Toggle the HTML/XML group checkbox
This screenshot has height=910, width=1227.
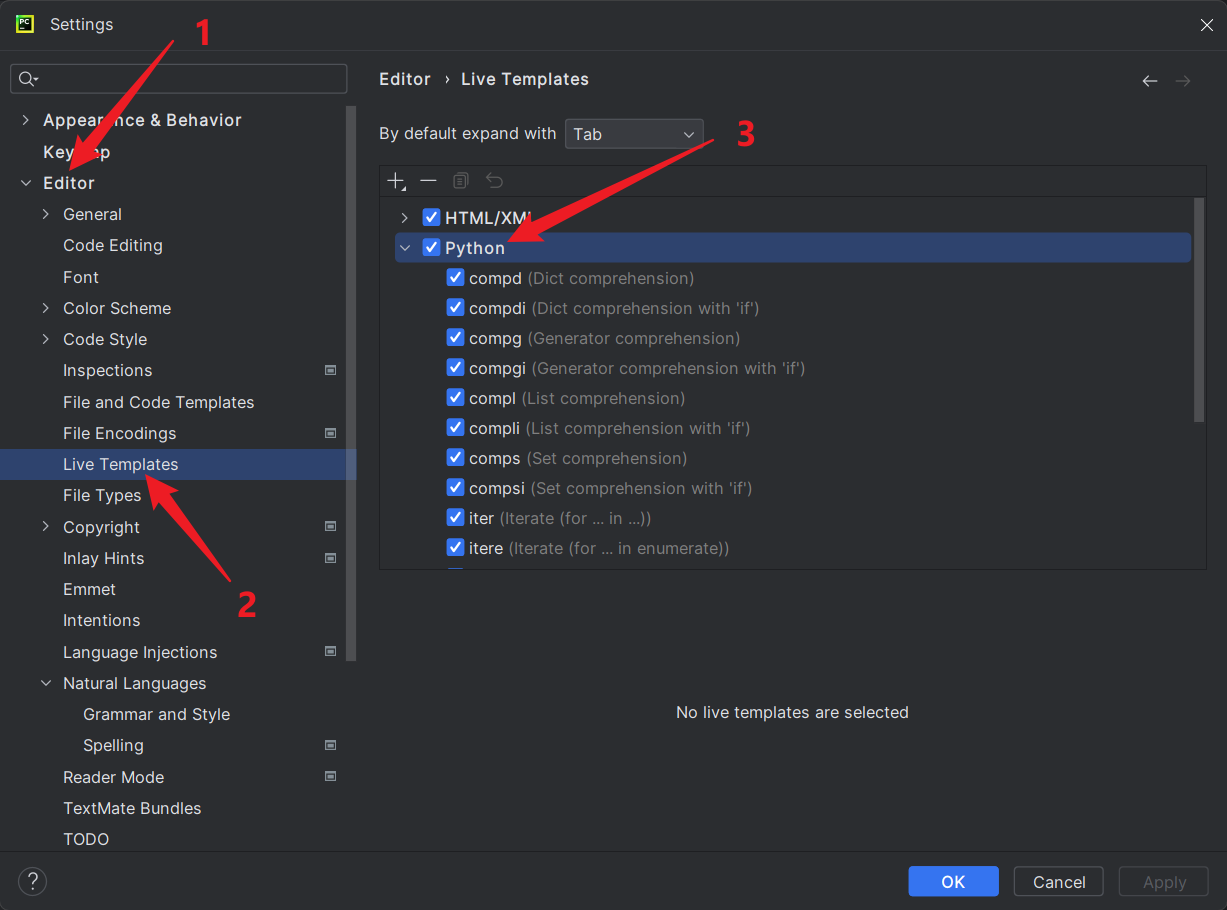tap(432, 217)
